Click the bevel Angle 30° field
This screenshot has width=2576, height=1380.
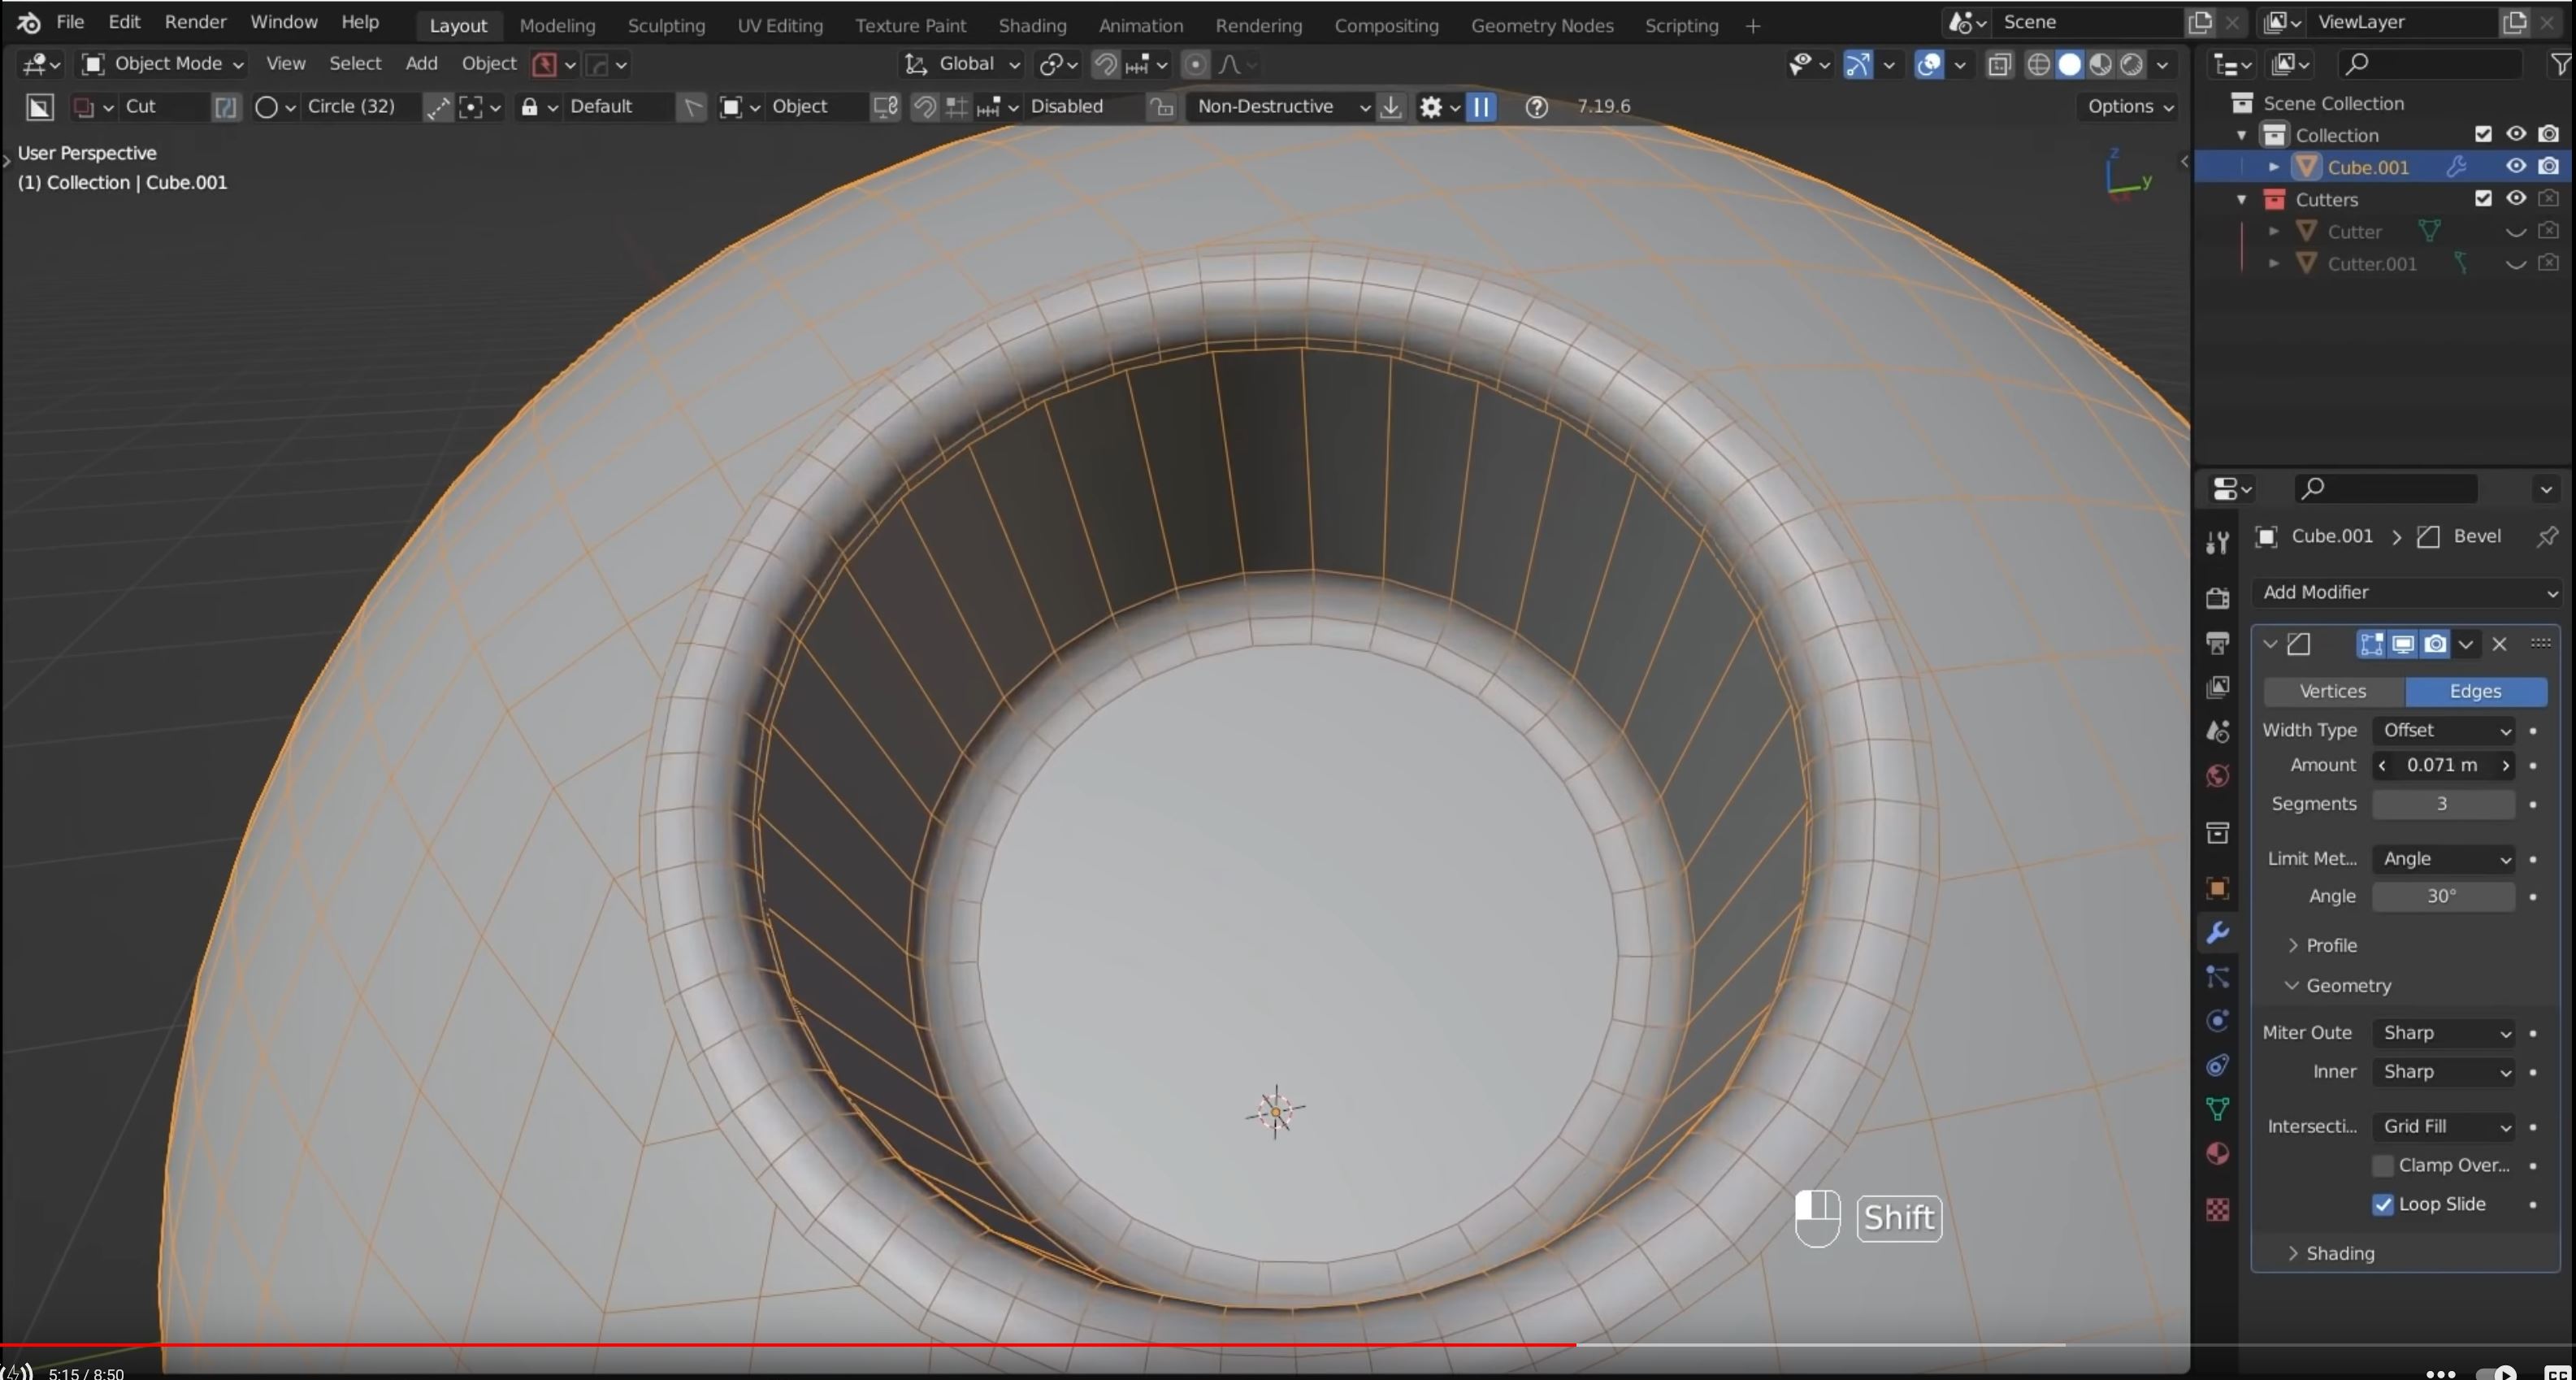tap(2443, 897)
